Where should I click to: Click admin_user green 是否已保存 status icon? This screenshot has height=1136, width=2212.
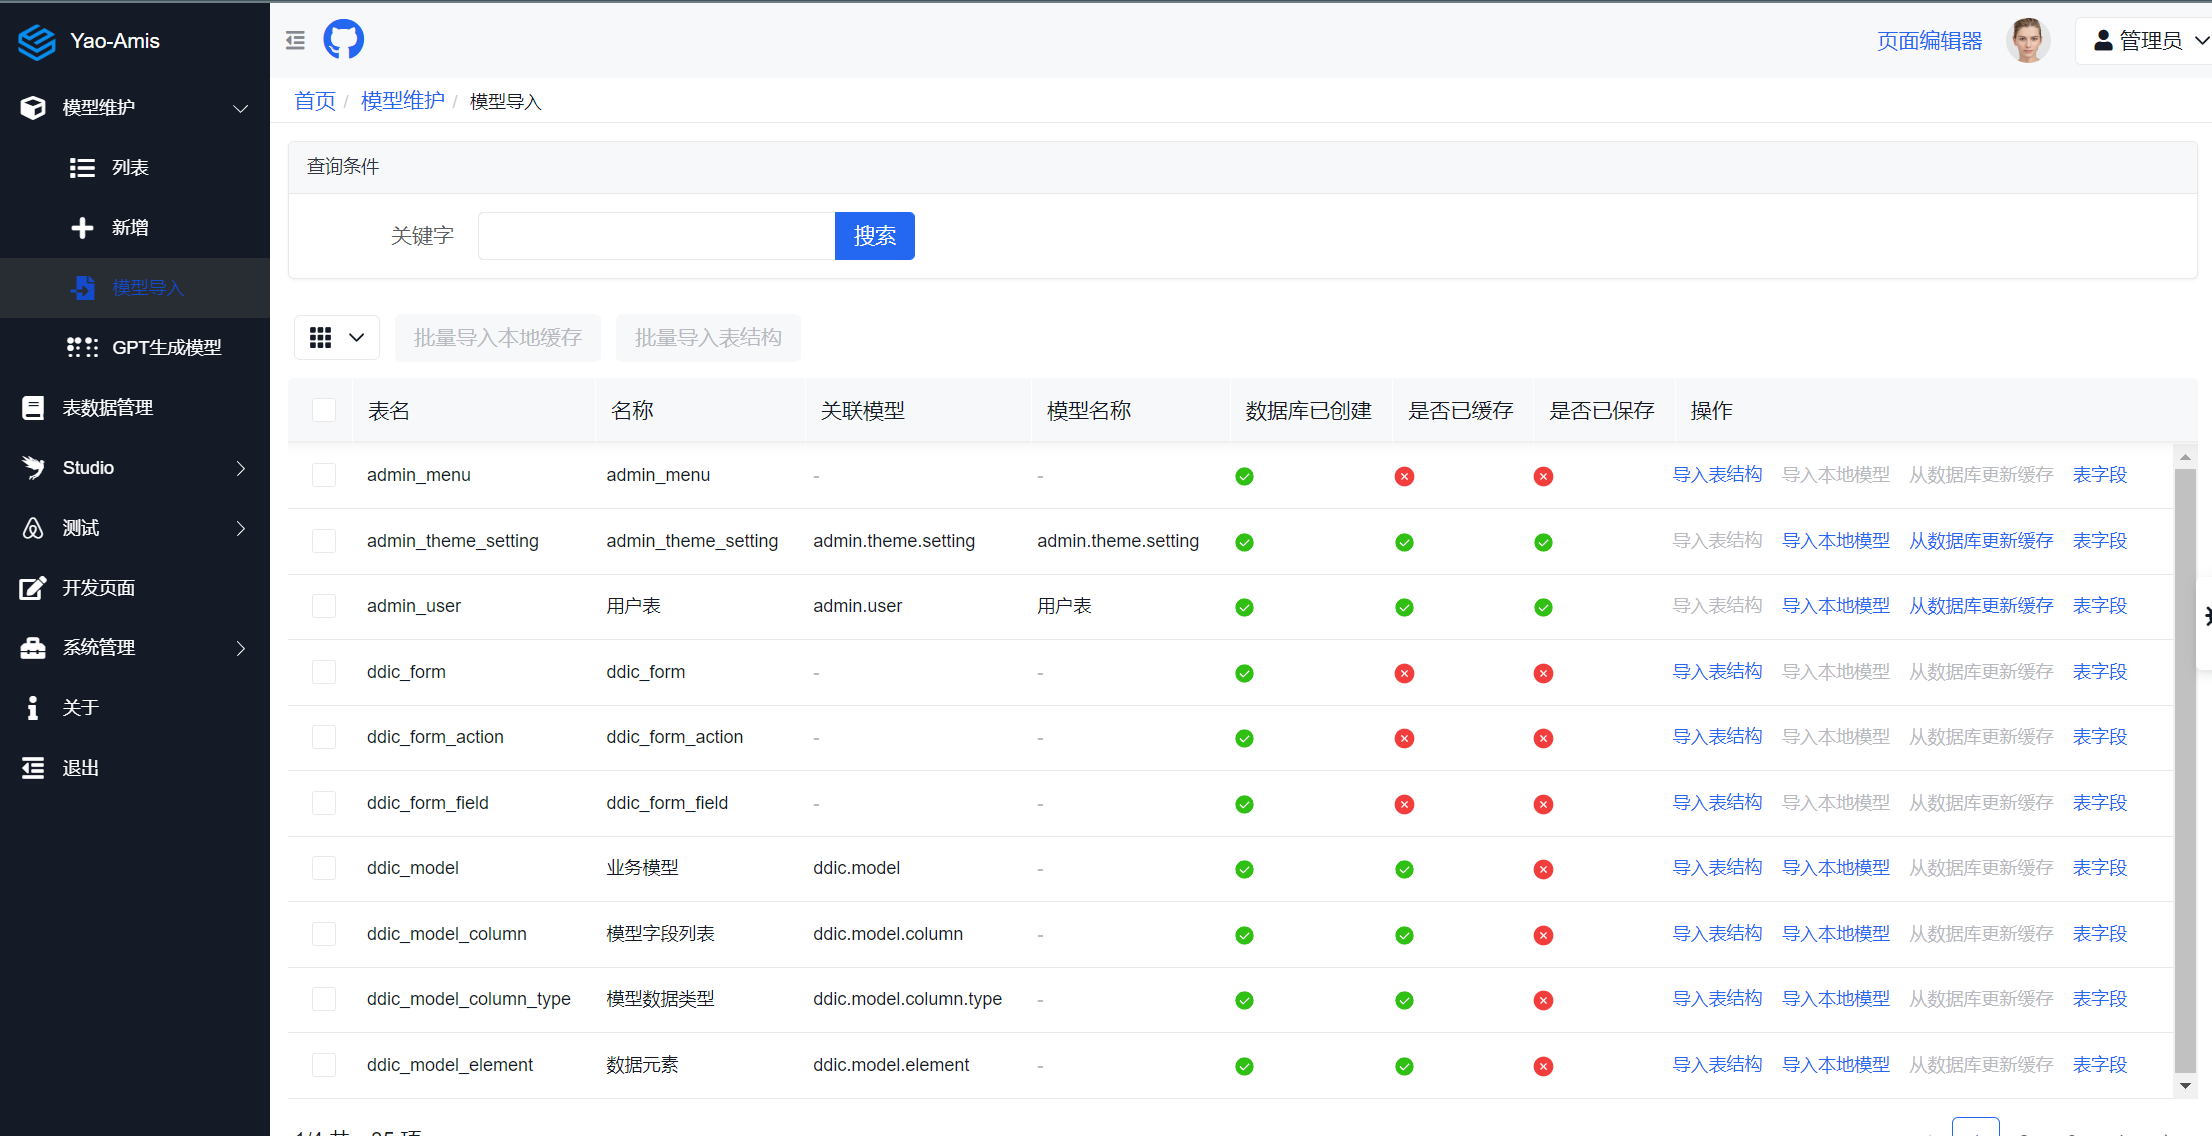pyautogui.click(x=1543, y=607)
